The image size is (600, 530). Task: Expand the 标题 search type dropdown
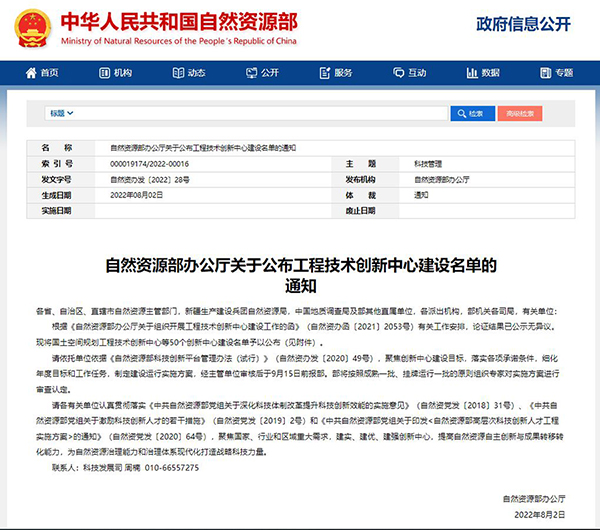[61, 113]
